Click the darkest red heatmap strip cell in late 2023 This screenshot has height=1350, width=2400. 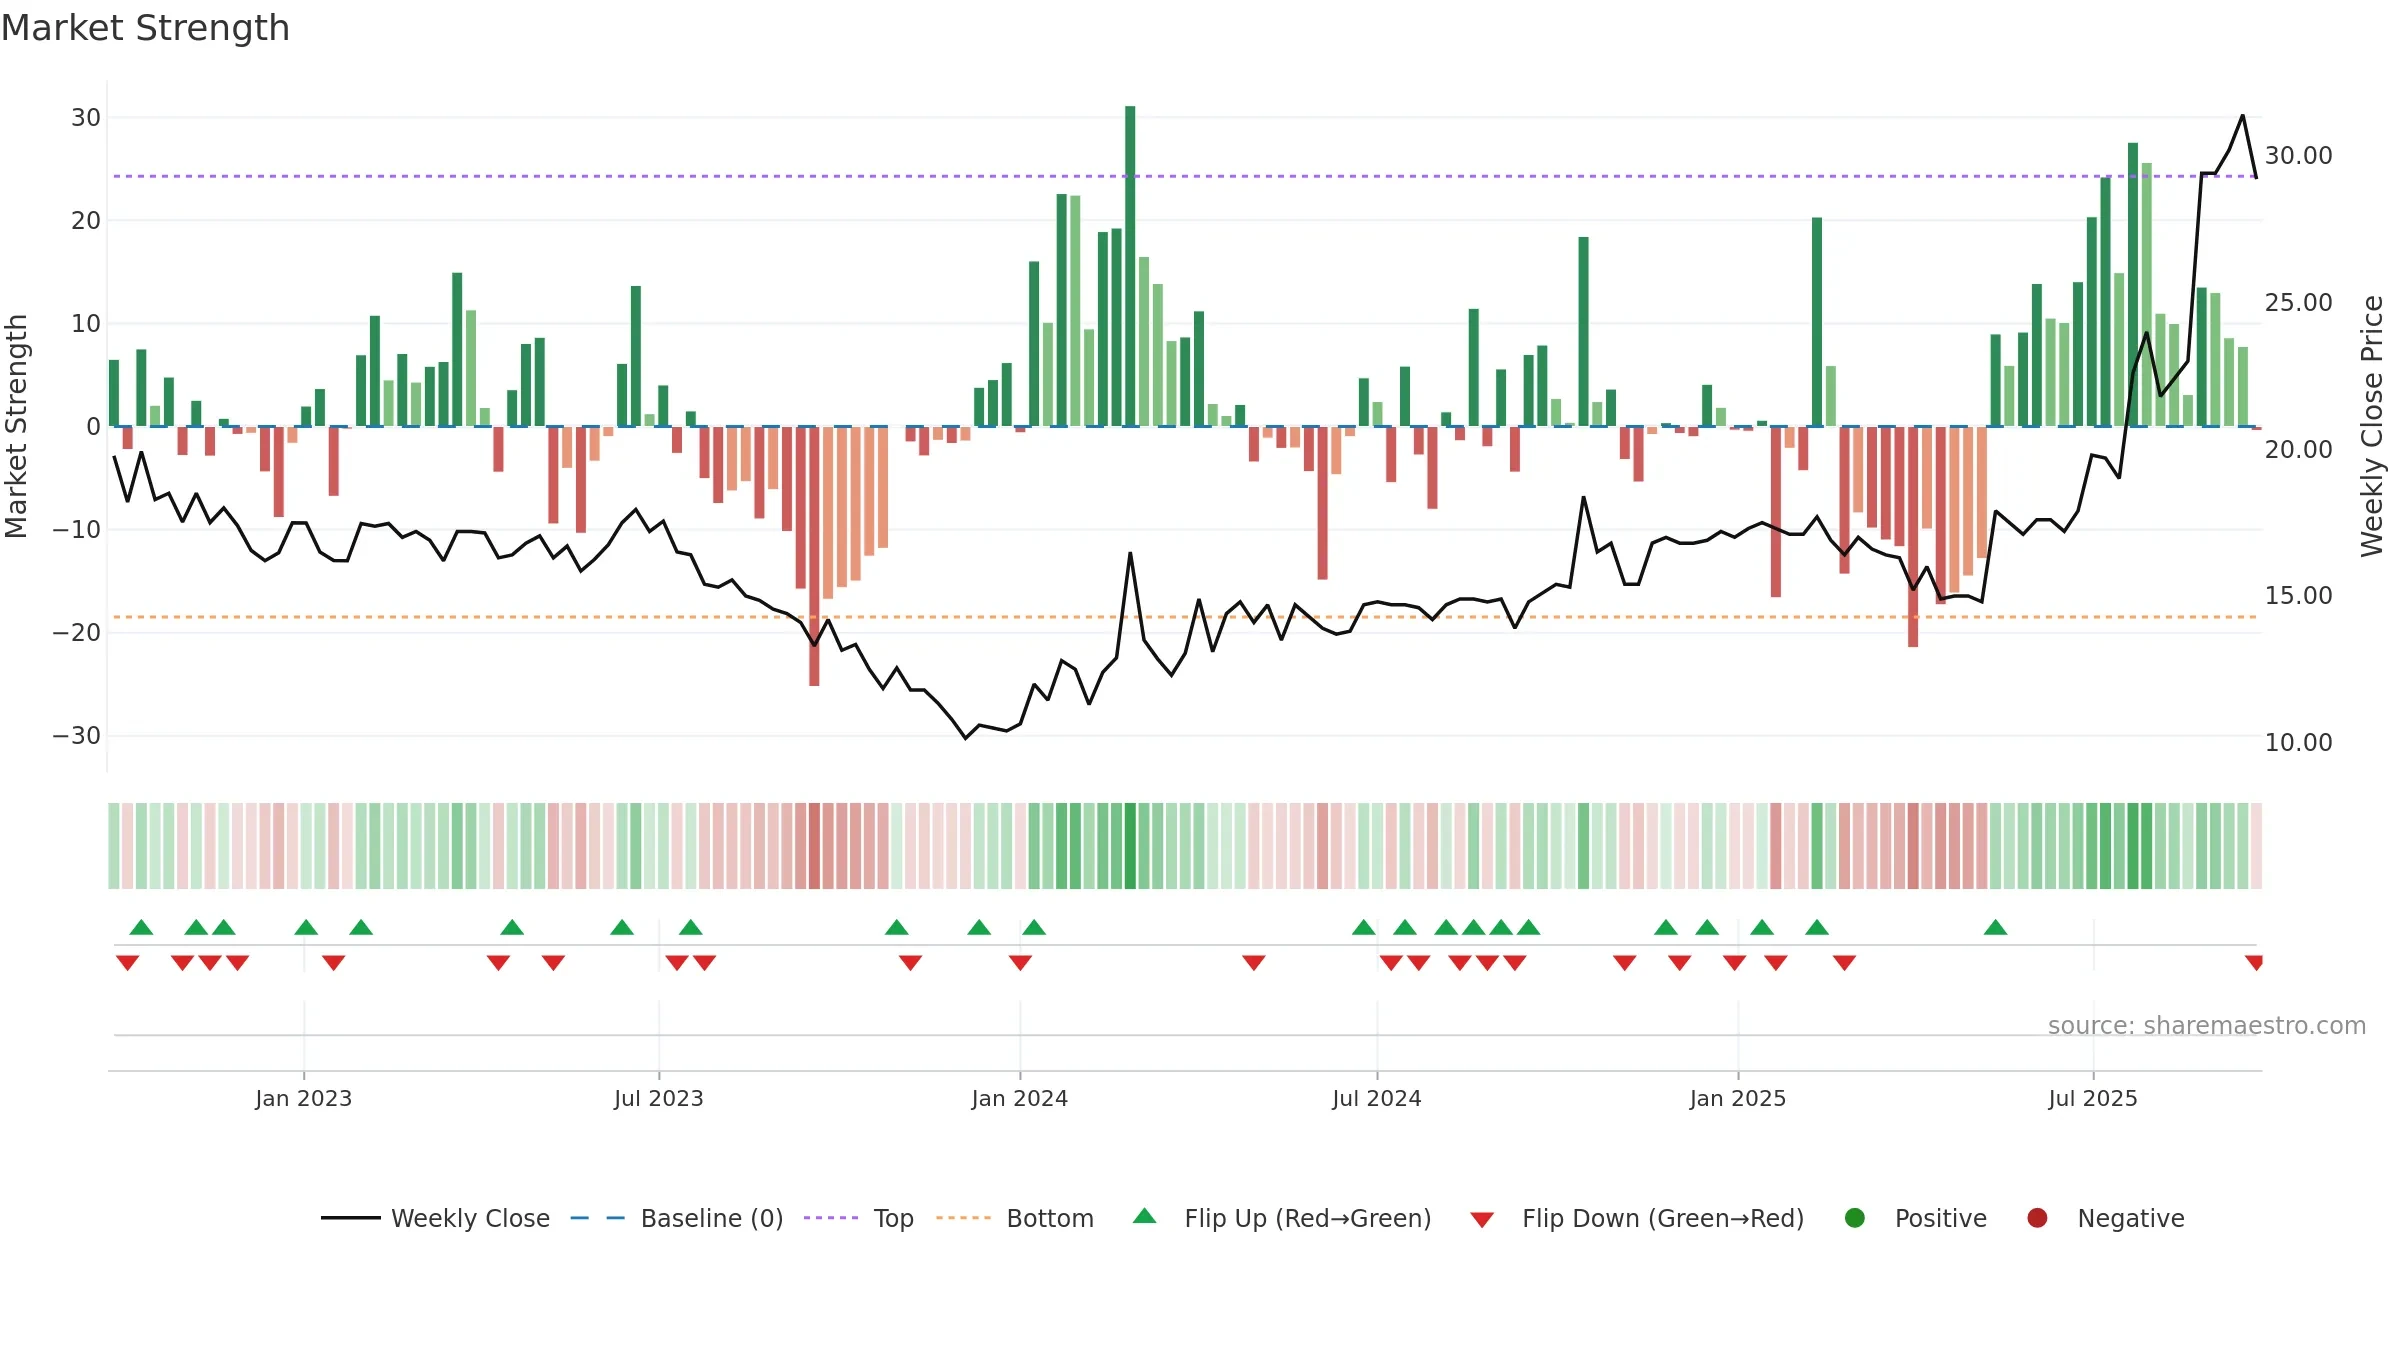pos(814,846)
